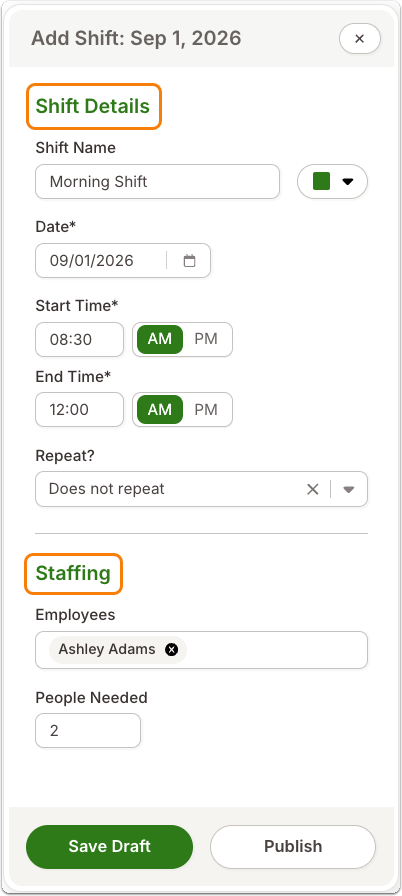This screenshot has height=896, width=402.
Task: Focus the Shift Name input field
Action: tap(158, 182)
